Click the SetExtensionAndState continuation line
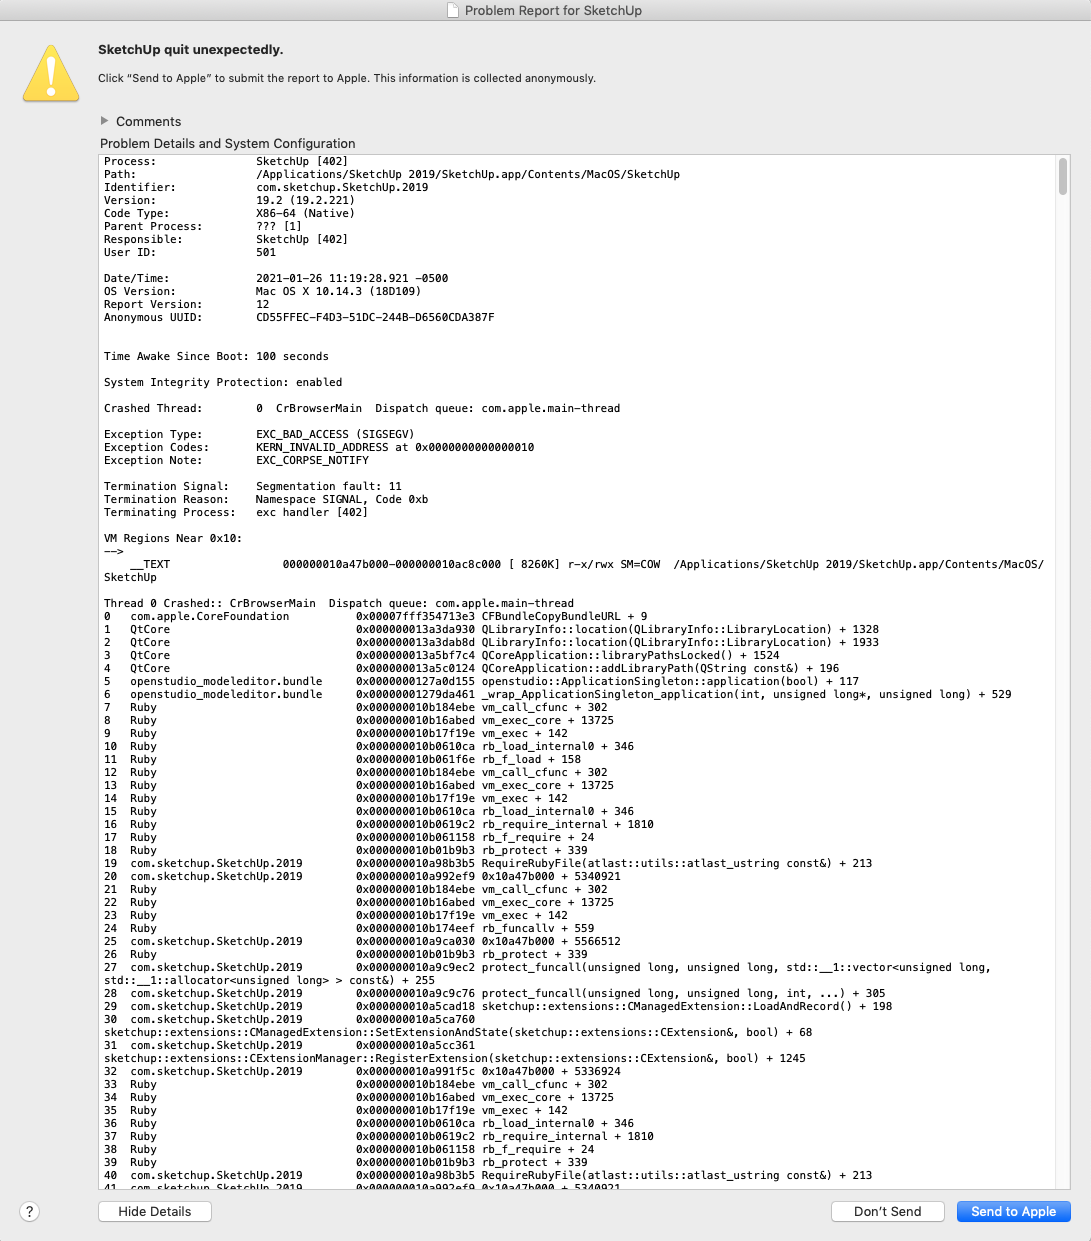The width and height of the screenshot is (1091, 1241). [458, 1032]
